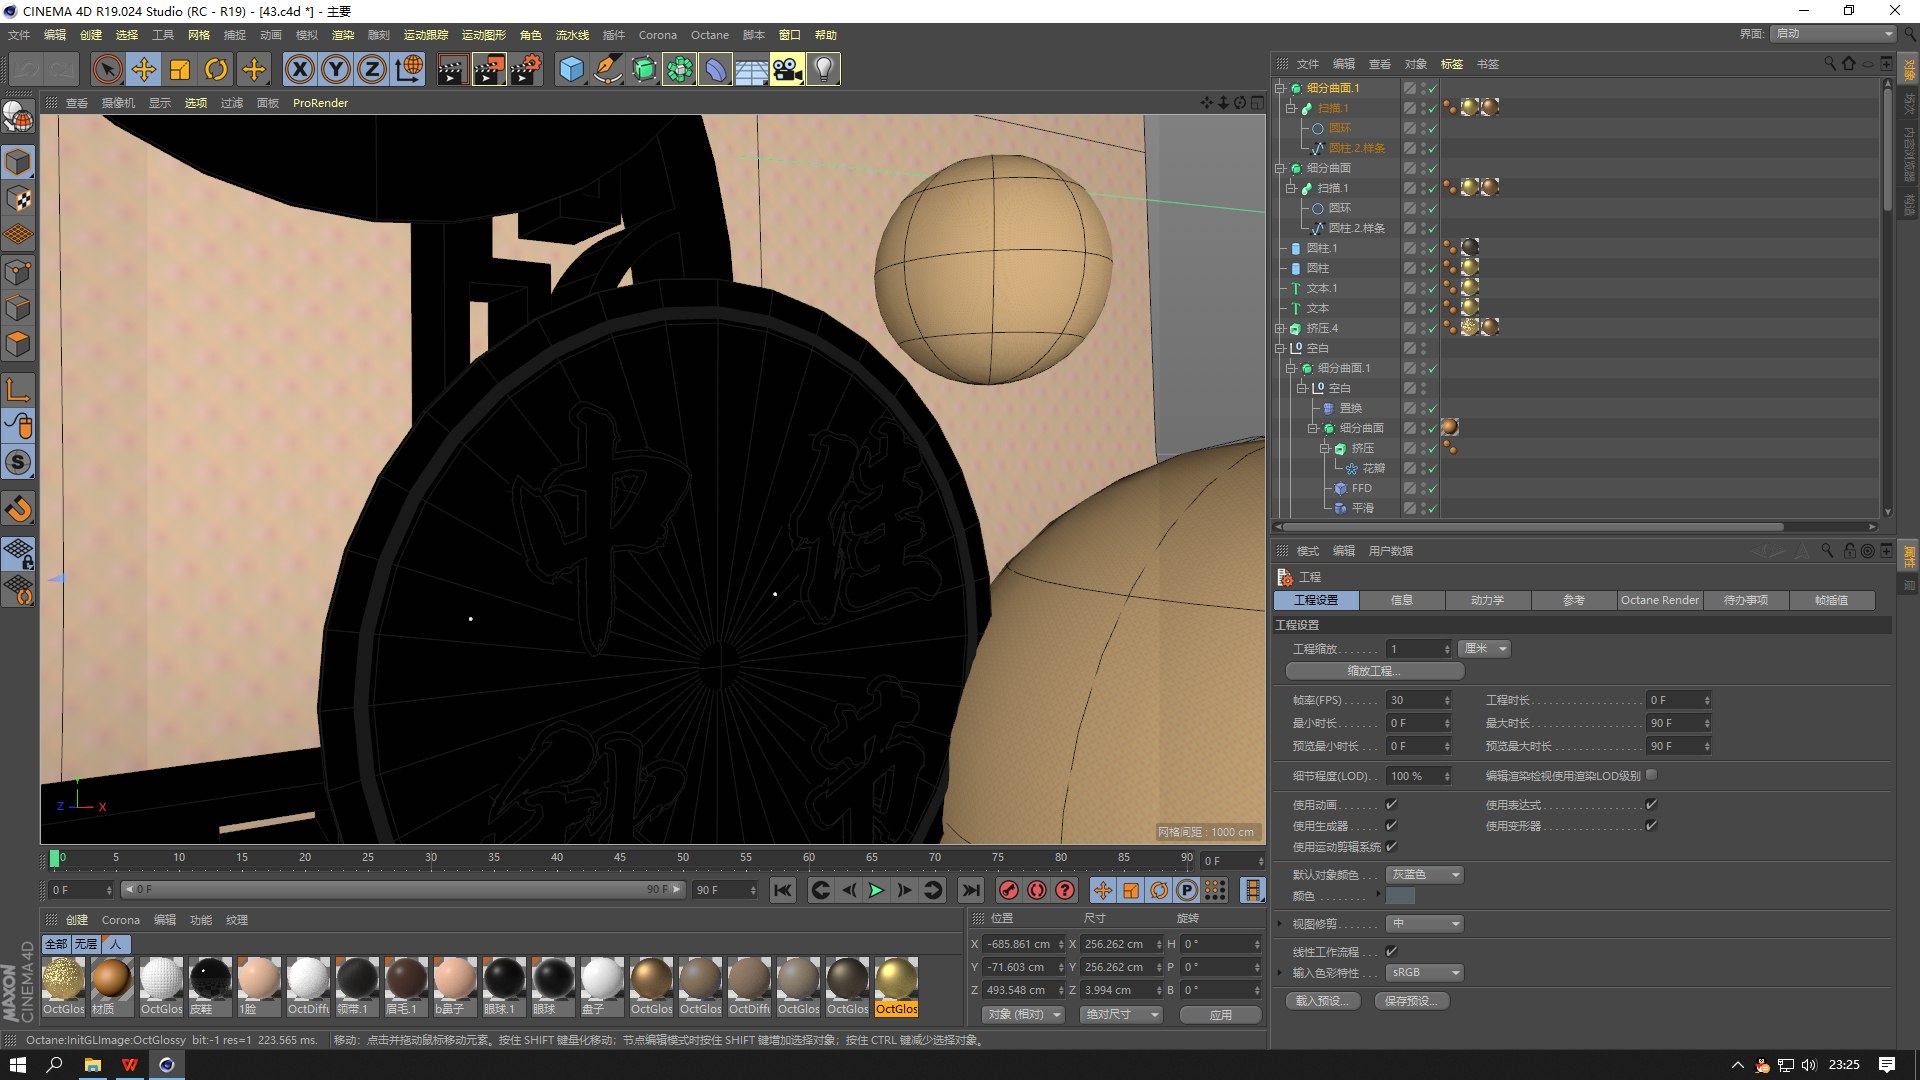Toggle the Enable Snap magnet icon
Screen dimensions: 1920x1080
tap(19, 509)
